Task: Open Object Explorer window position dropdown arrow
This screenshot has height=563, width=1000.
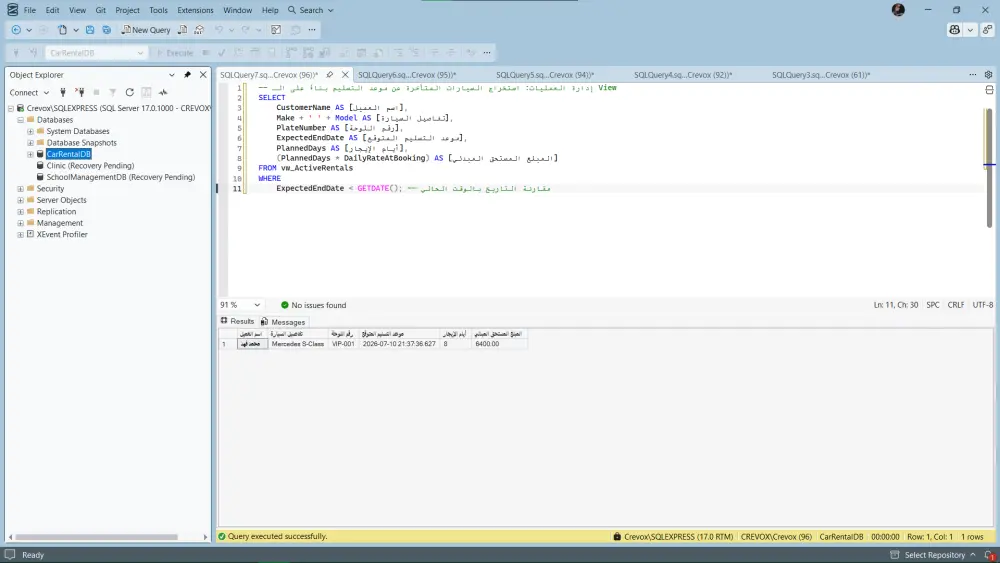Action: click(x=172, y=75)
